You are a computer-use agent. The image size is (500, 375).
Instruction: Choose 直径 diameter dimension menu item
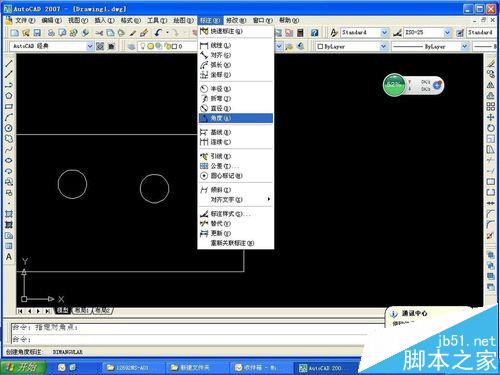coord(236,108)
